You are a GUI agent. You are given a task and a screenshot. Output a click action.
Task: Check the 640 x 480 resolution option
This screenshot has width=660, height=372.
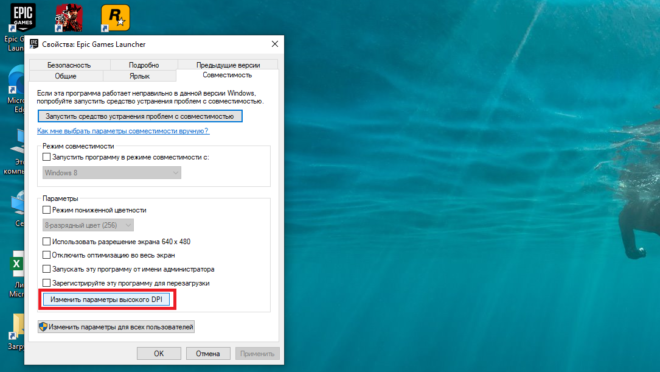point(46,241)
